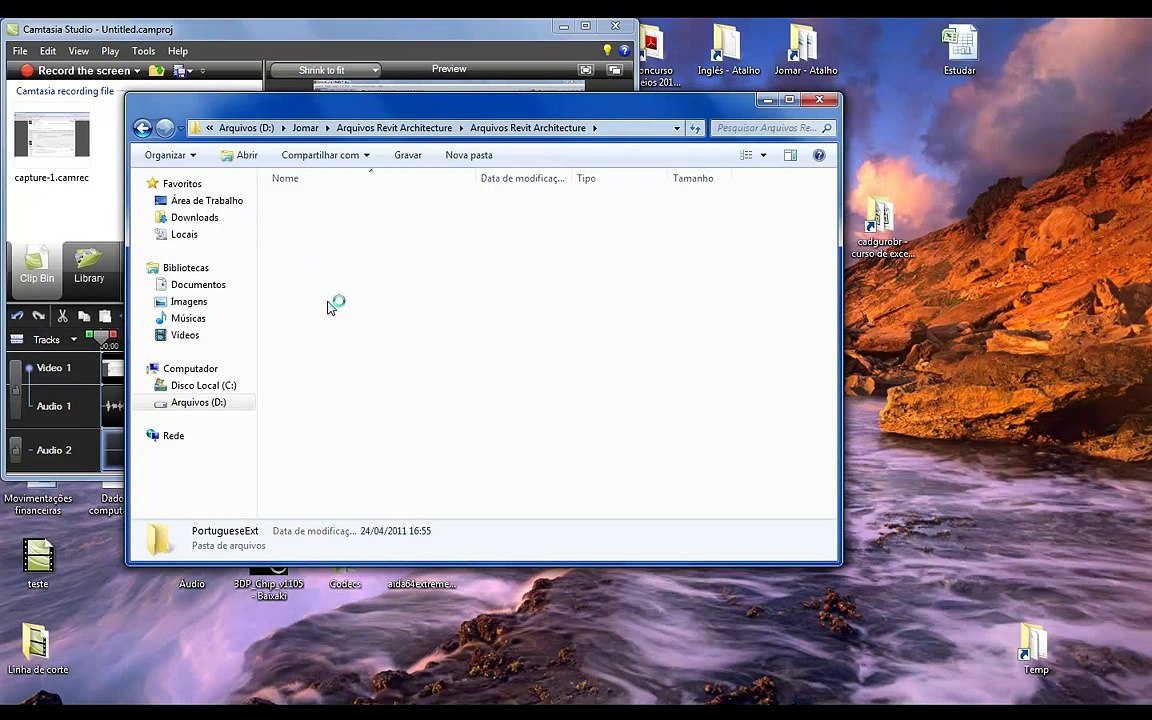Click the Nova pasta button
Viewport: 1152px width, 720px height.
pos(469,155)
